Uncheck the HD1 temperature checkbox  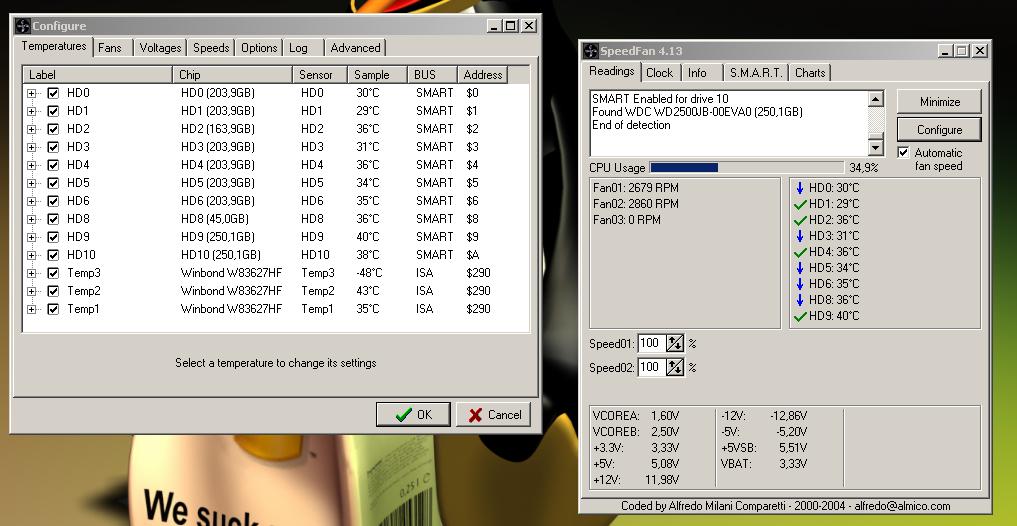(53, 112)
